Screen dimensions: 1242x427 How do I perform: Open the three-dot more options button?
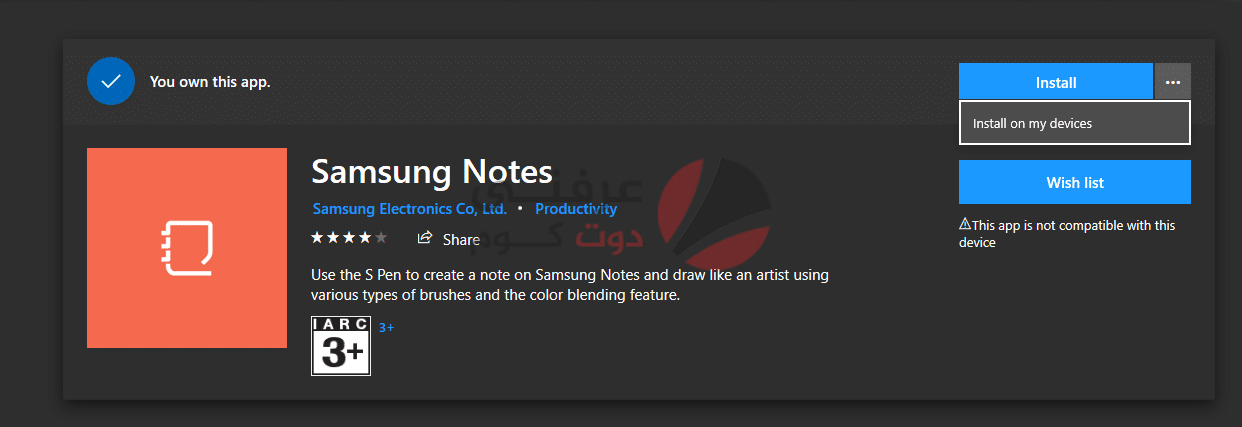click(x=1173, y=82)
